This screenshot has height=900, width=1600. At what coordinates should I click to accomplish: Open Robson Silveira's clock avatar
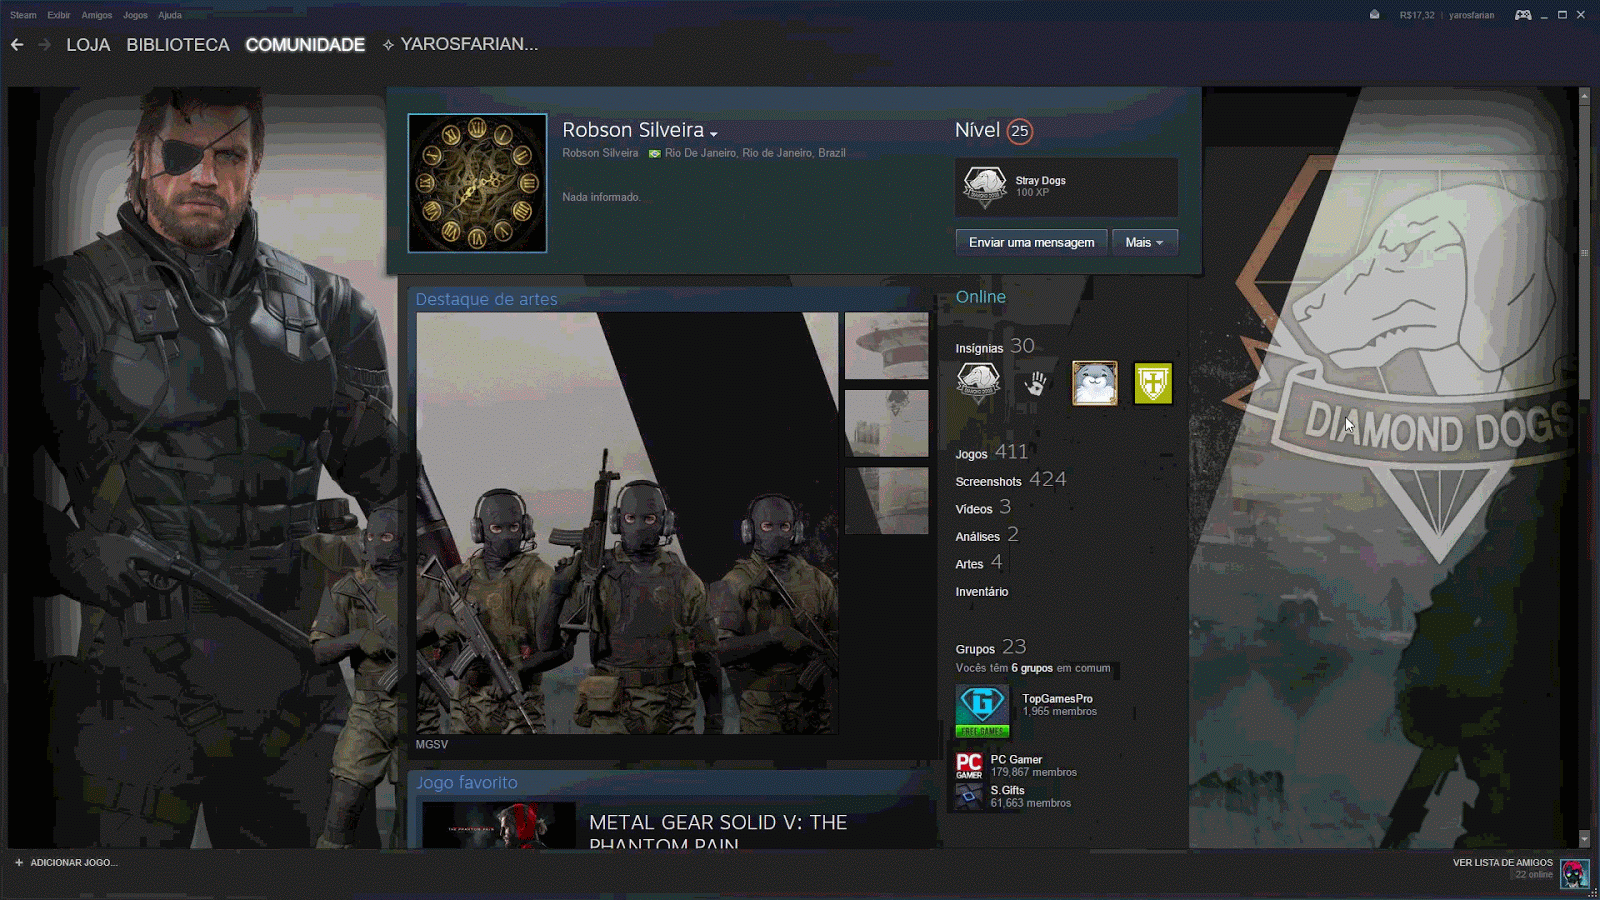click(478, 183)
